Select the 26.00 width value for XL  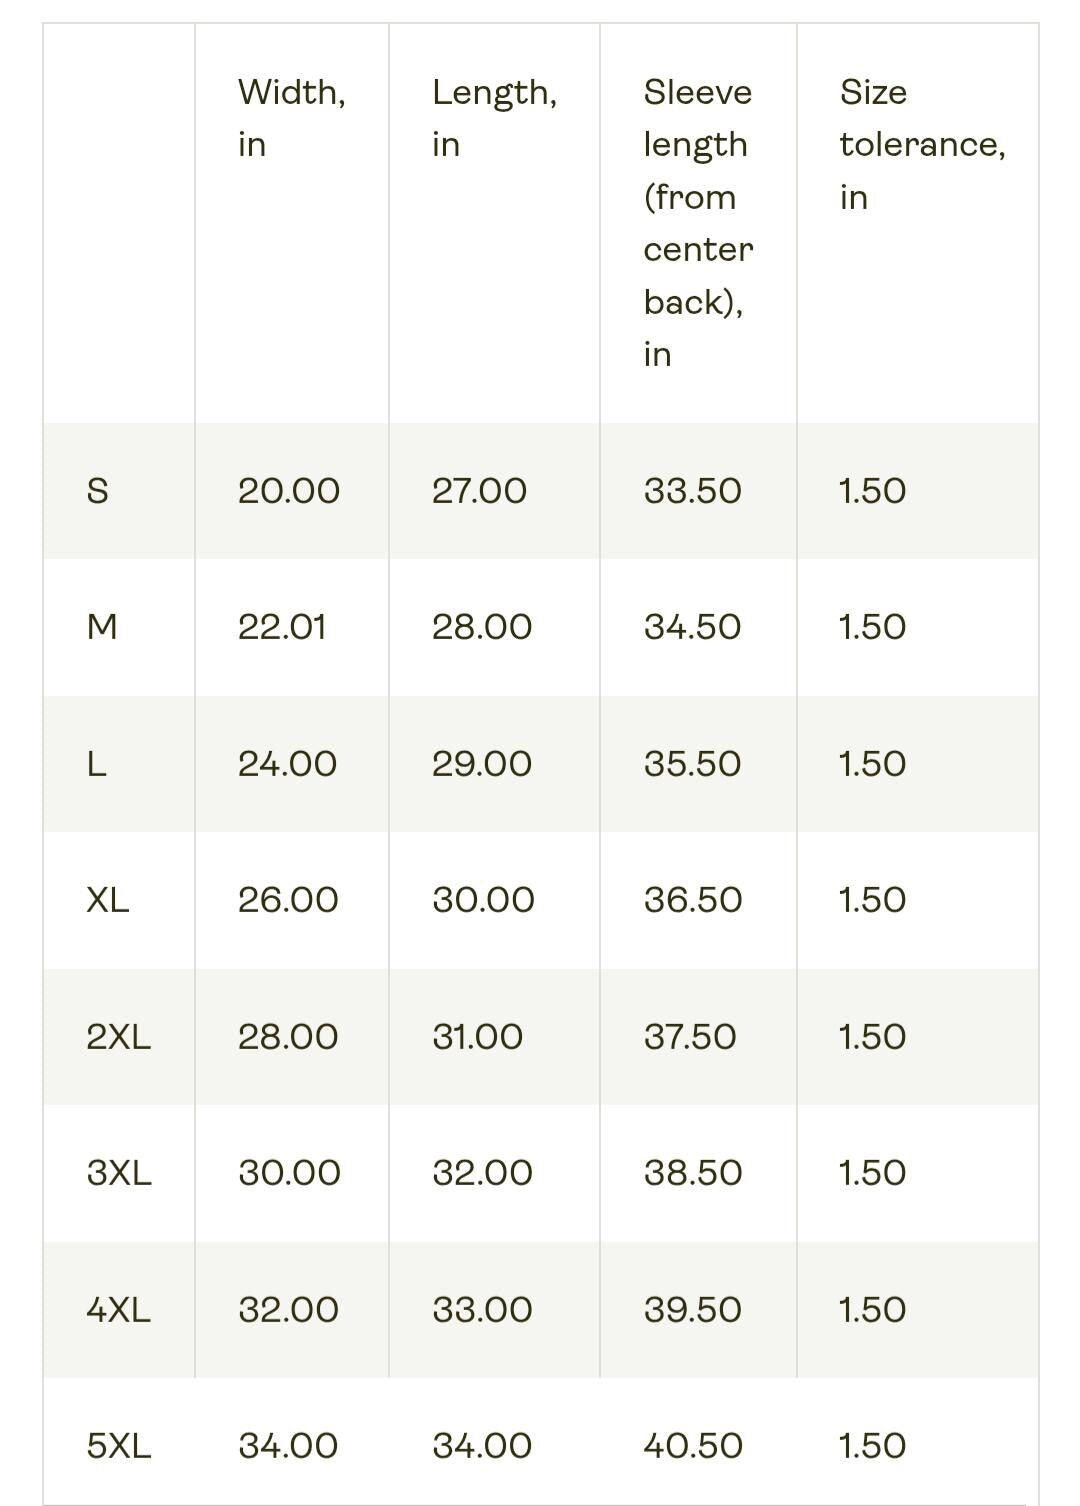tap(288, 900)
